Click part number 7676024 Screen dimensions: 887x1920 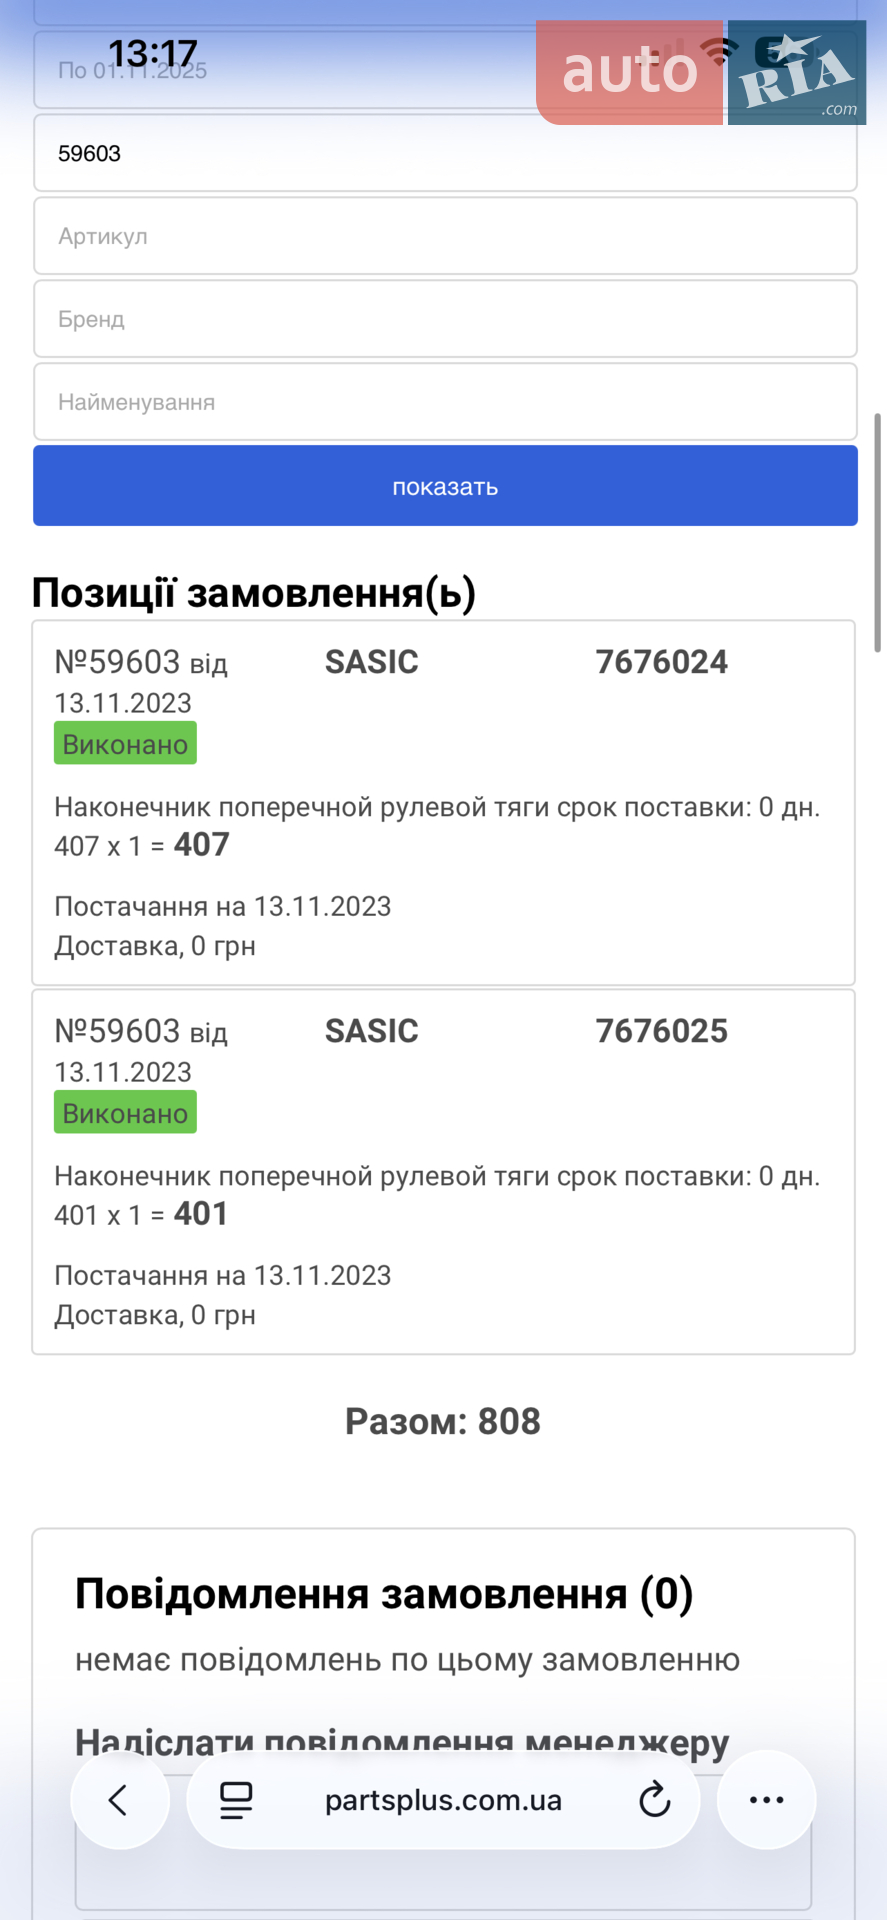661,662
